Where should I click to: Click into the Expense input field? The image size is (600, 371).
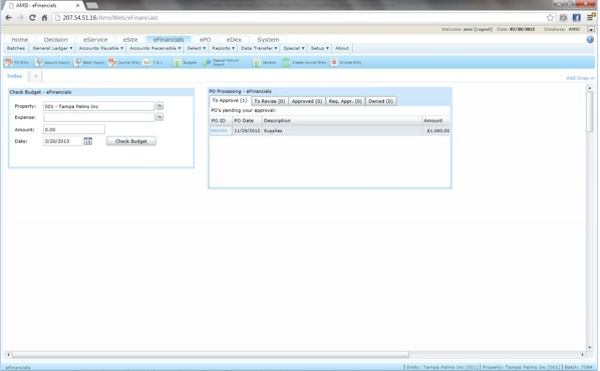pos(99,117)
